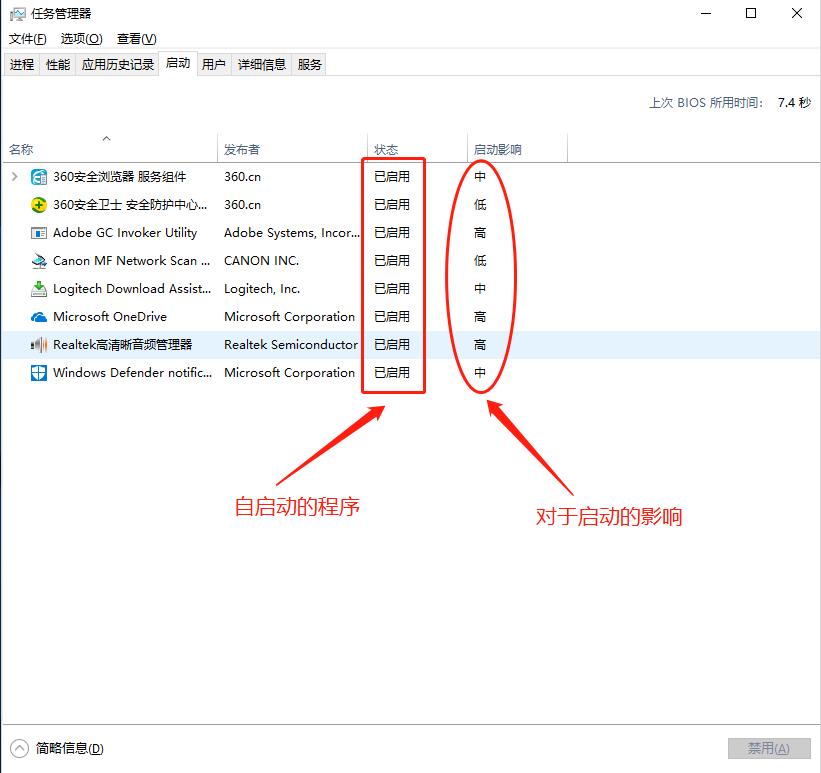This screenshot has height=773, width=821.
Task: Switch to the 性能 tab
Action: [58, 64]
